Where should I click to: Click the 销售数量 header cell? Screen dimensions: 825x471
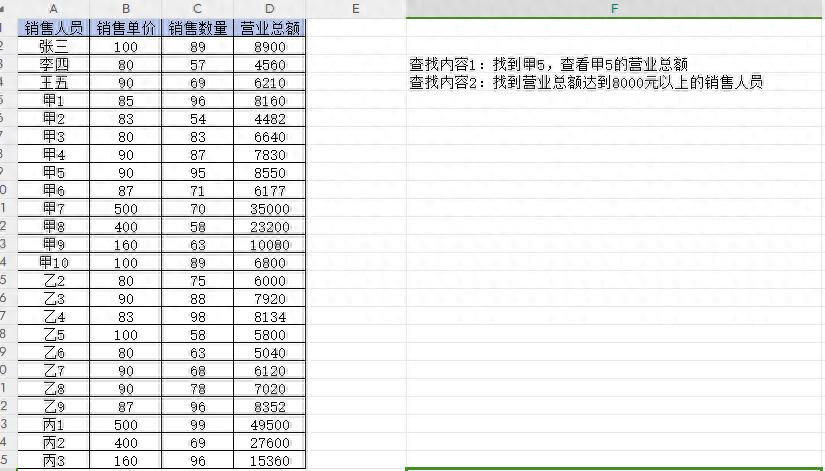197,28
